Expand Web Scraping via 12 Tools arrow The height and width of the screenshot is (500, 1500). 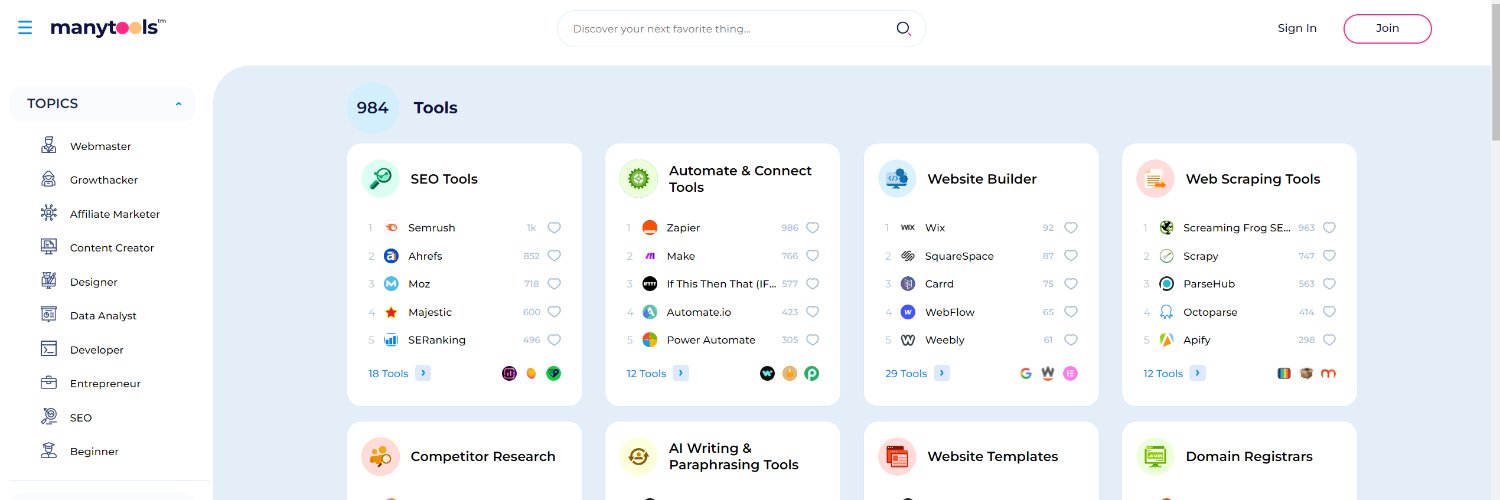[x=1198, y=373]
